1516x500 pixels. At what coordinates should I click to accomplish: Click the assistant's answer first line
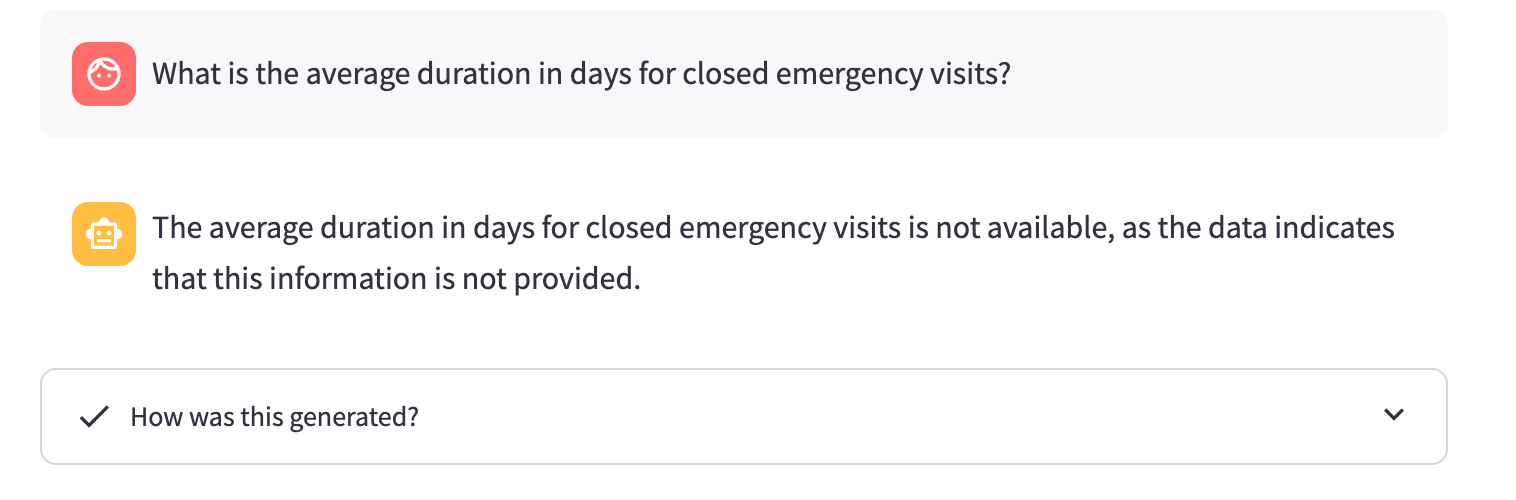click(x=772, y=228)
